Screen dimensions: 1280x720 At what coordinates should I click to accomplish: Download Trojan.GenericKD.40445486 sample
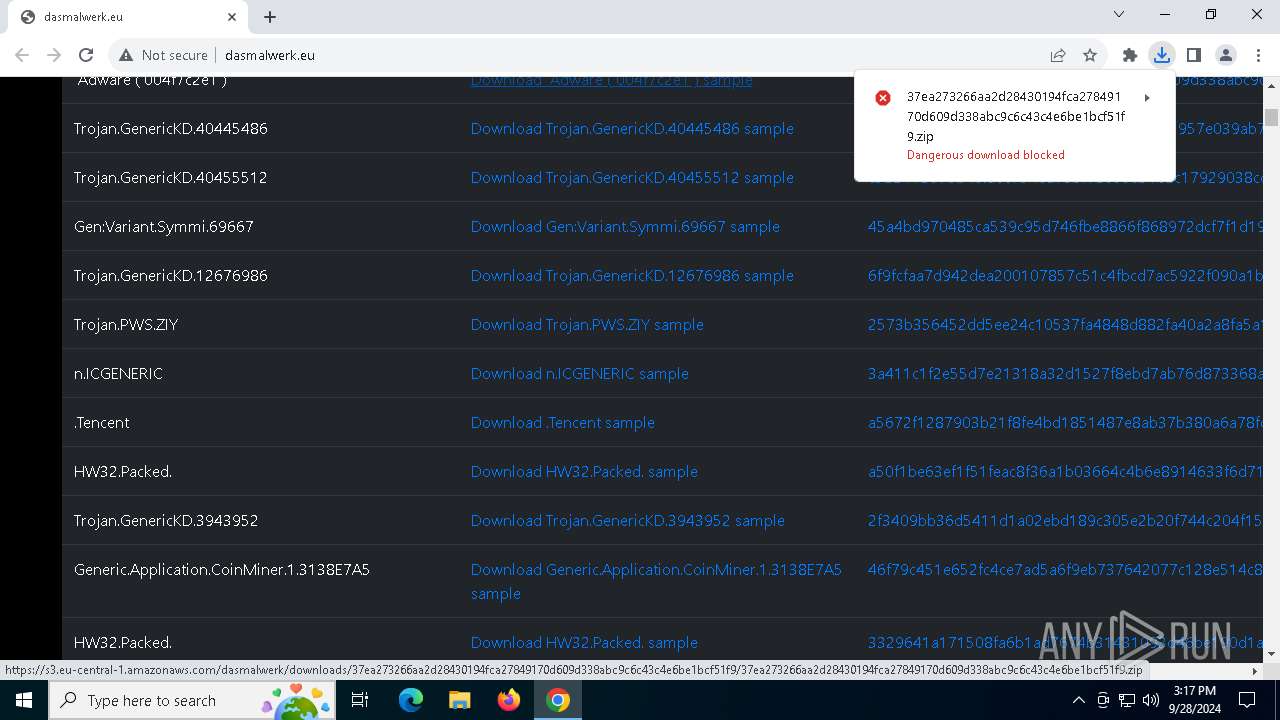pos(632,128)
